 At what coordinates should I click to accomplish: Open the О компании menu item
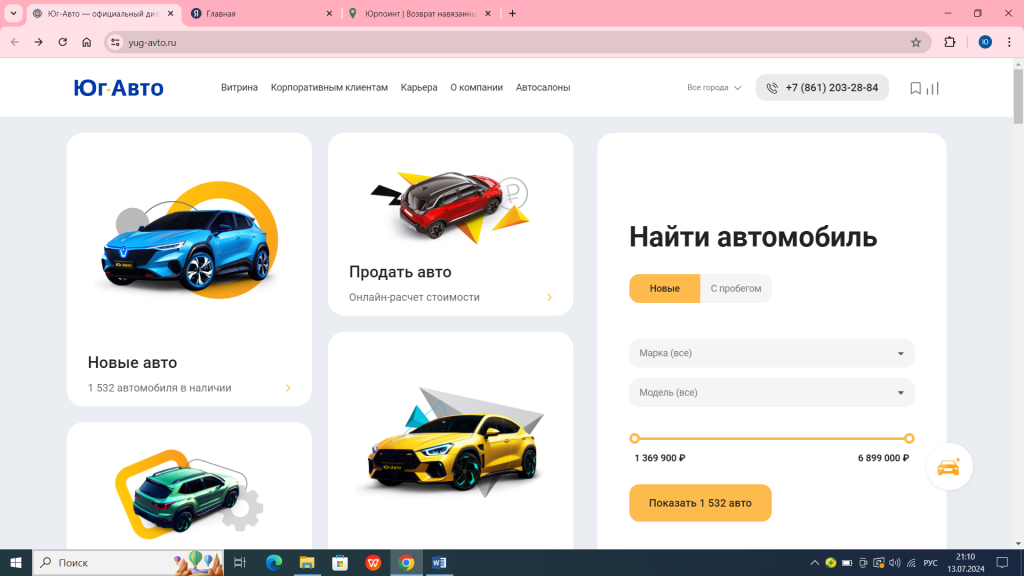point(476,88)
